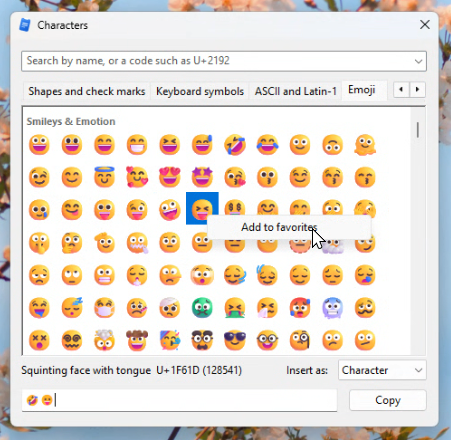Pick the disguised face with glasses and mustache
This screenshot has width=451, height=440.
coord(202,340)
